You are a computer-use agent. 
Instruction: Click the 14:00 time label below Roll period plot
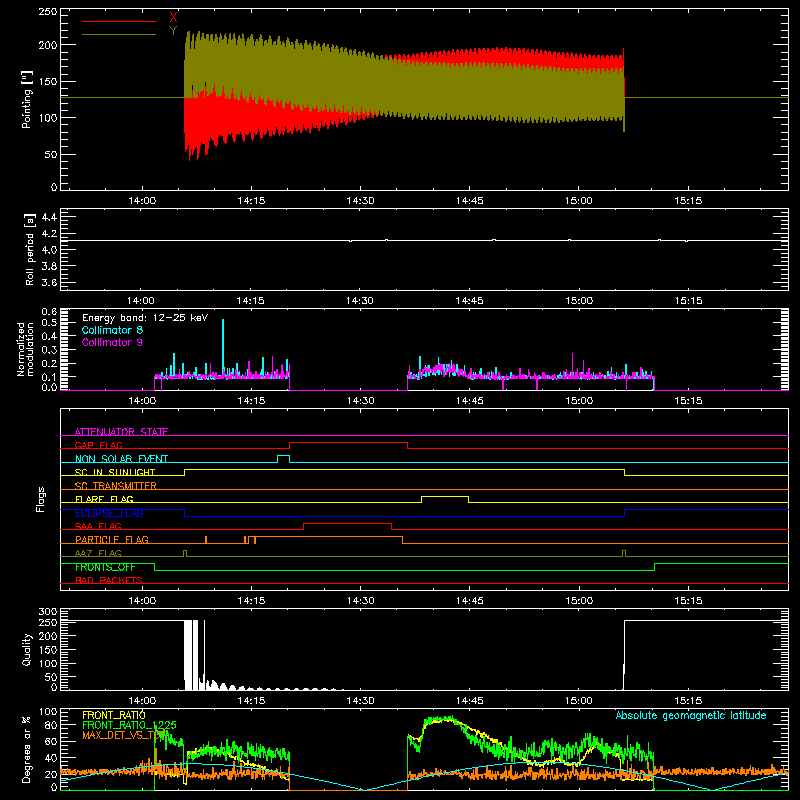[141, 301]
